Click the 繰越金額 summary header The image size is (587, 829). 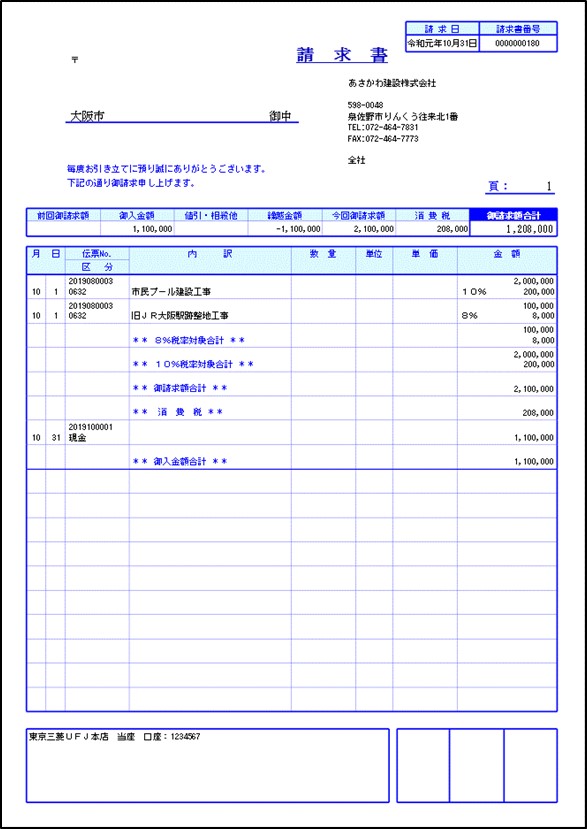click(285, 215)
